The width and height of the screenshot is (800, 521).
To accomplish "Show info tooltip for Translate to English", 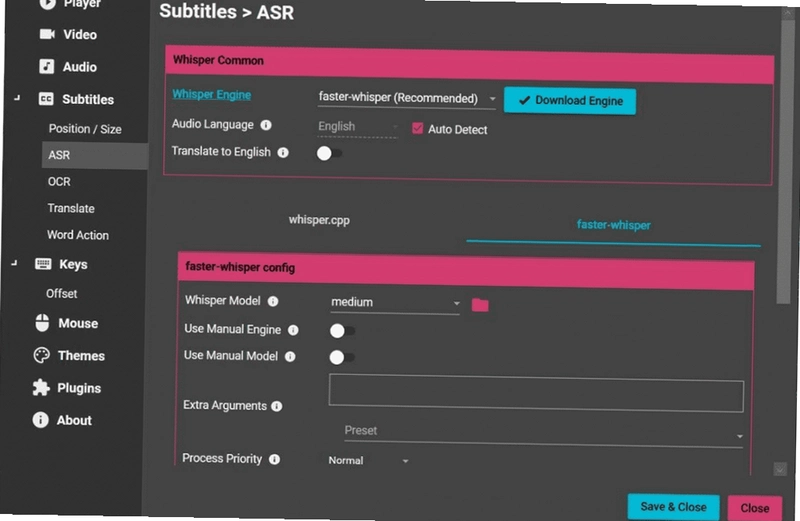I will 283,153.
